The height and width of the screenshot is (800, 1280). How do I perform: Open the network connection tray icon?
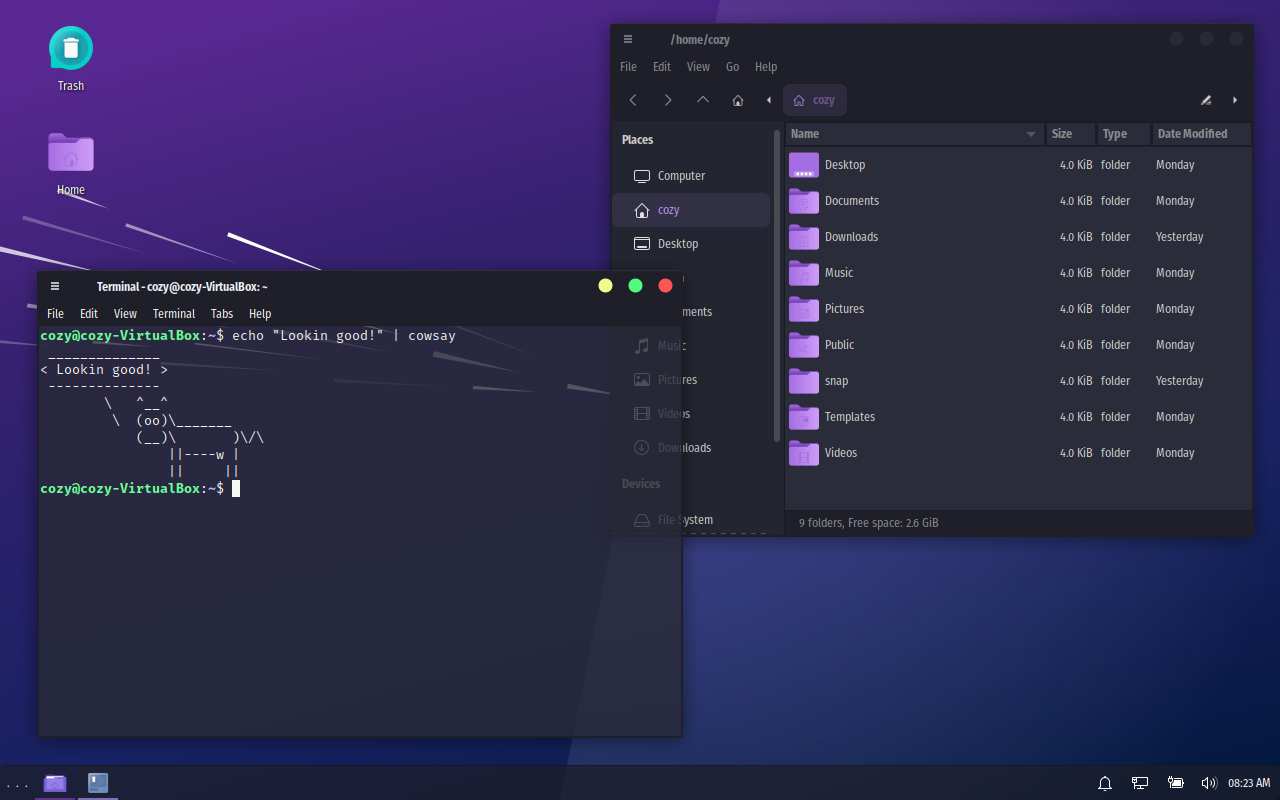pyautogui.click(x=1140, y=783)
